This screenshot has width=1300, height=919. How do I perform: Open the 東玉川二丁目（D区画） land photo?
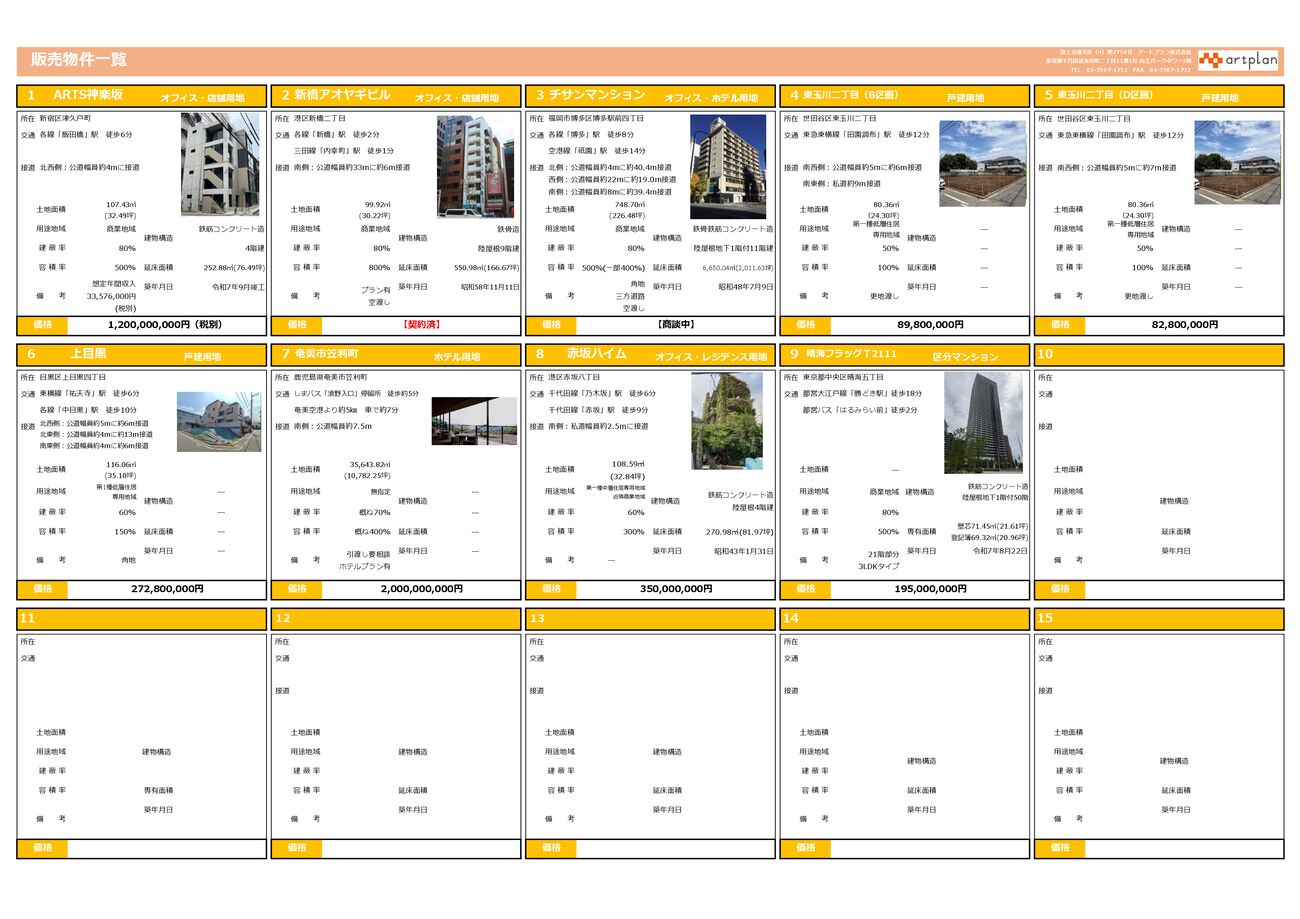pyautogui.click(x=1236, y=162)
